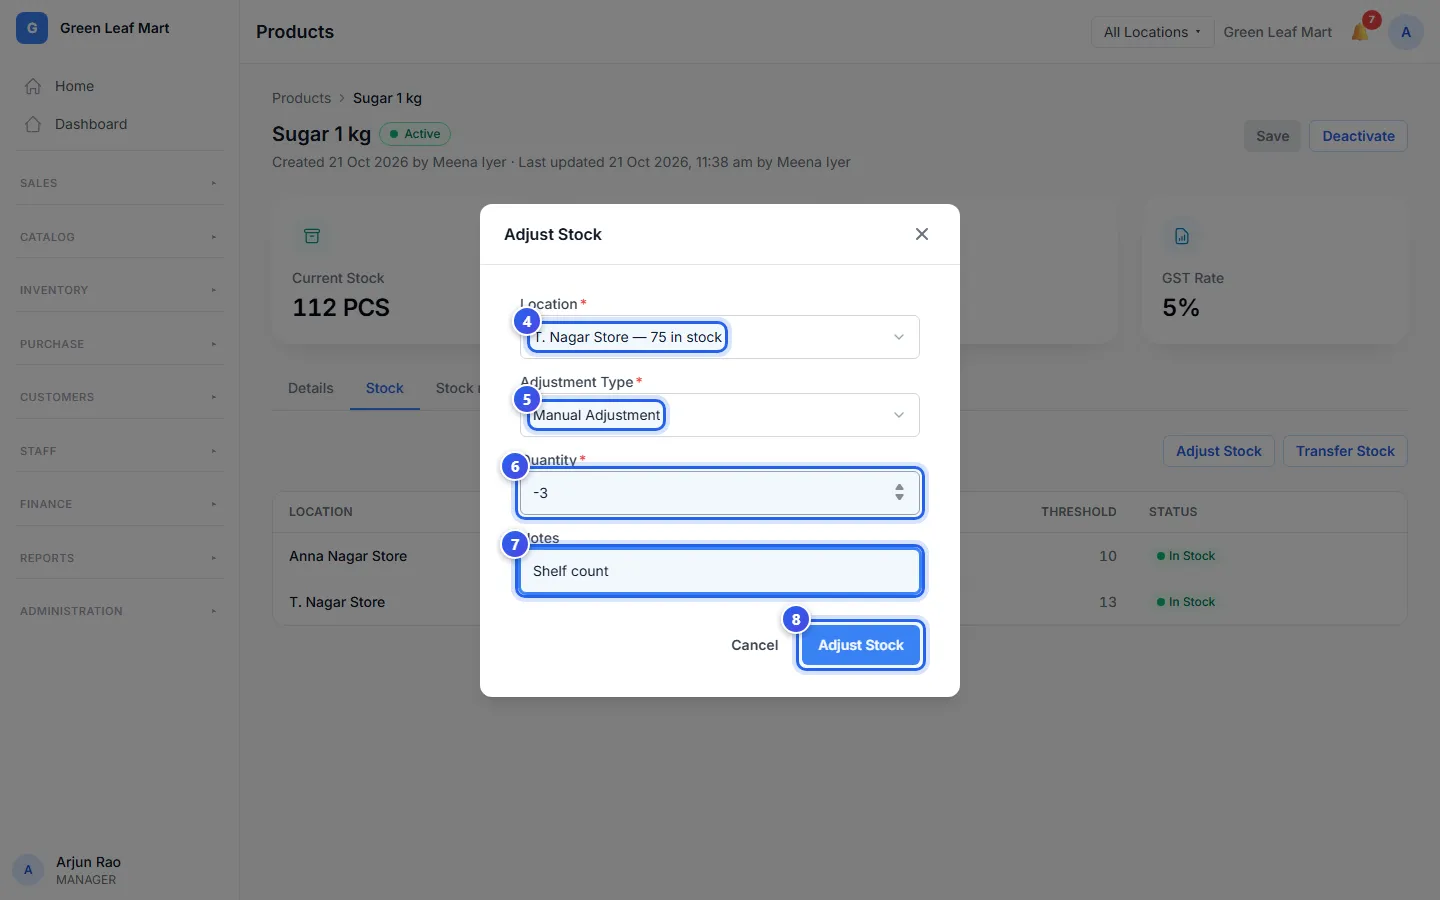
Task: Close the Adjust Stock dialog
Action: (922, 234)
